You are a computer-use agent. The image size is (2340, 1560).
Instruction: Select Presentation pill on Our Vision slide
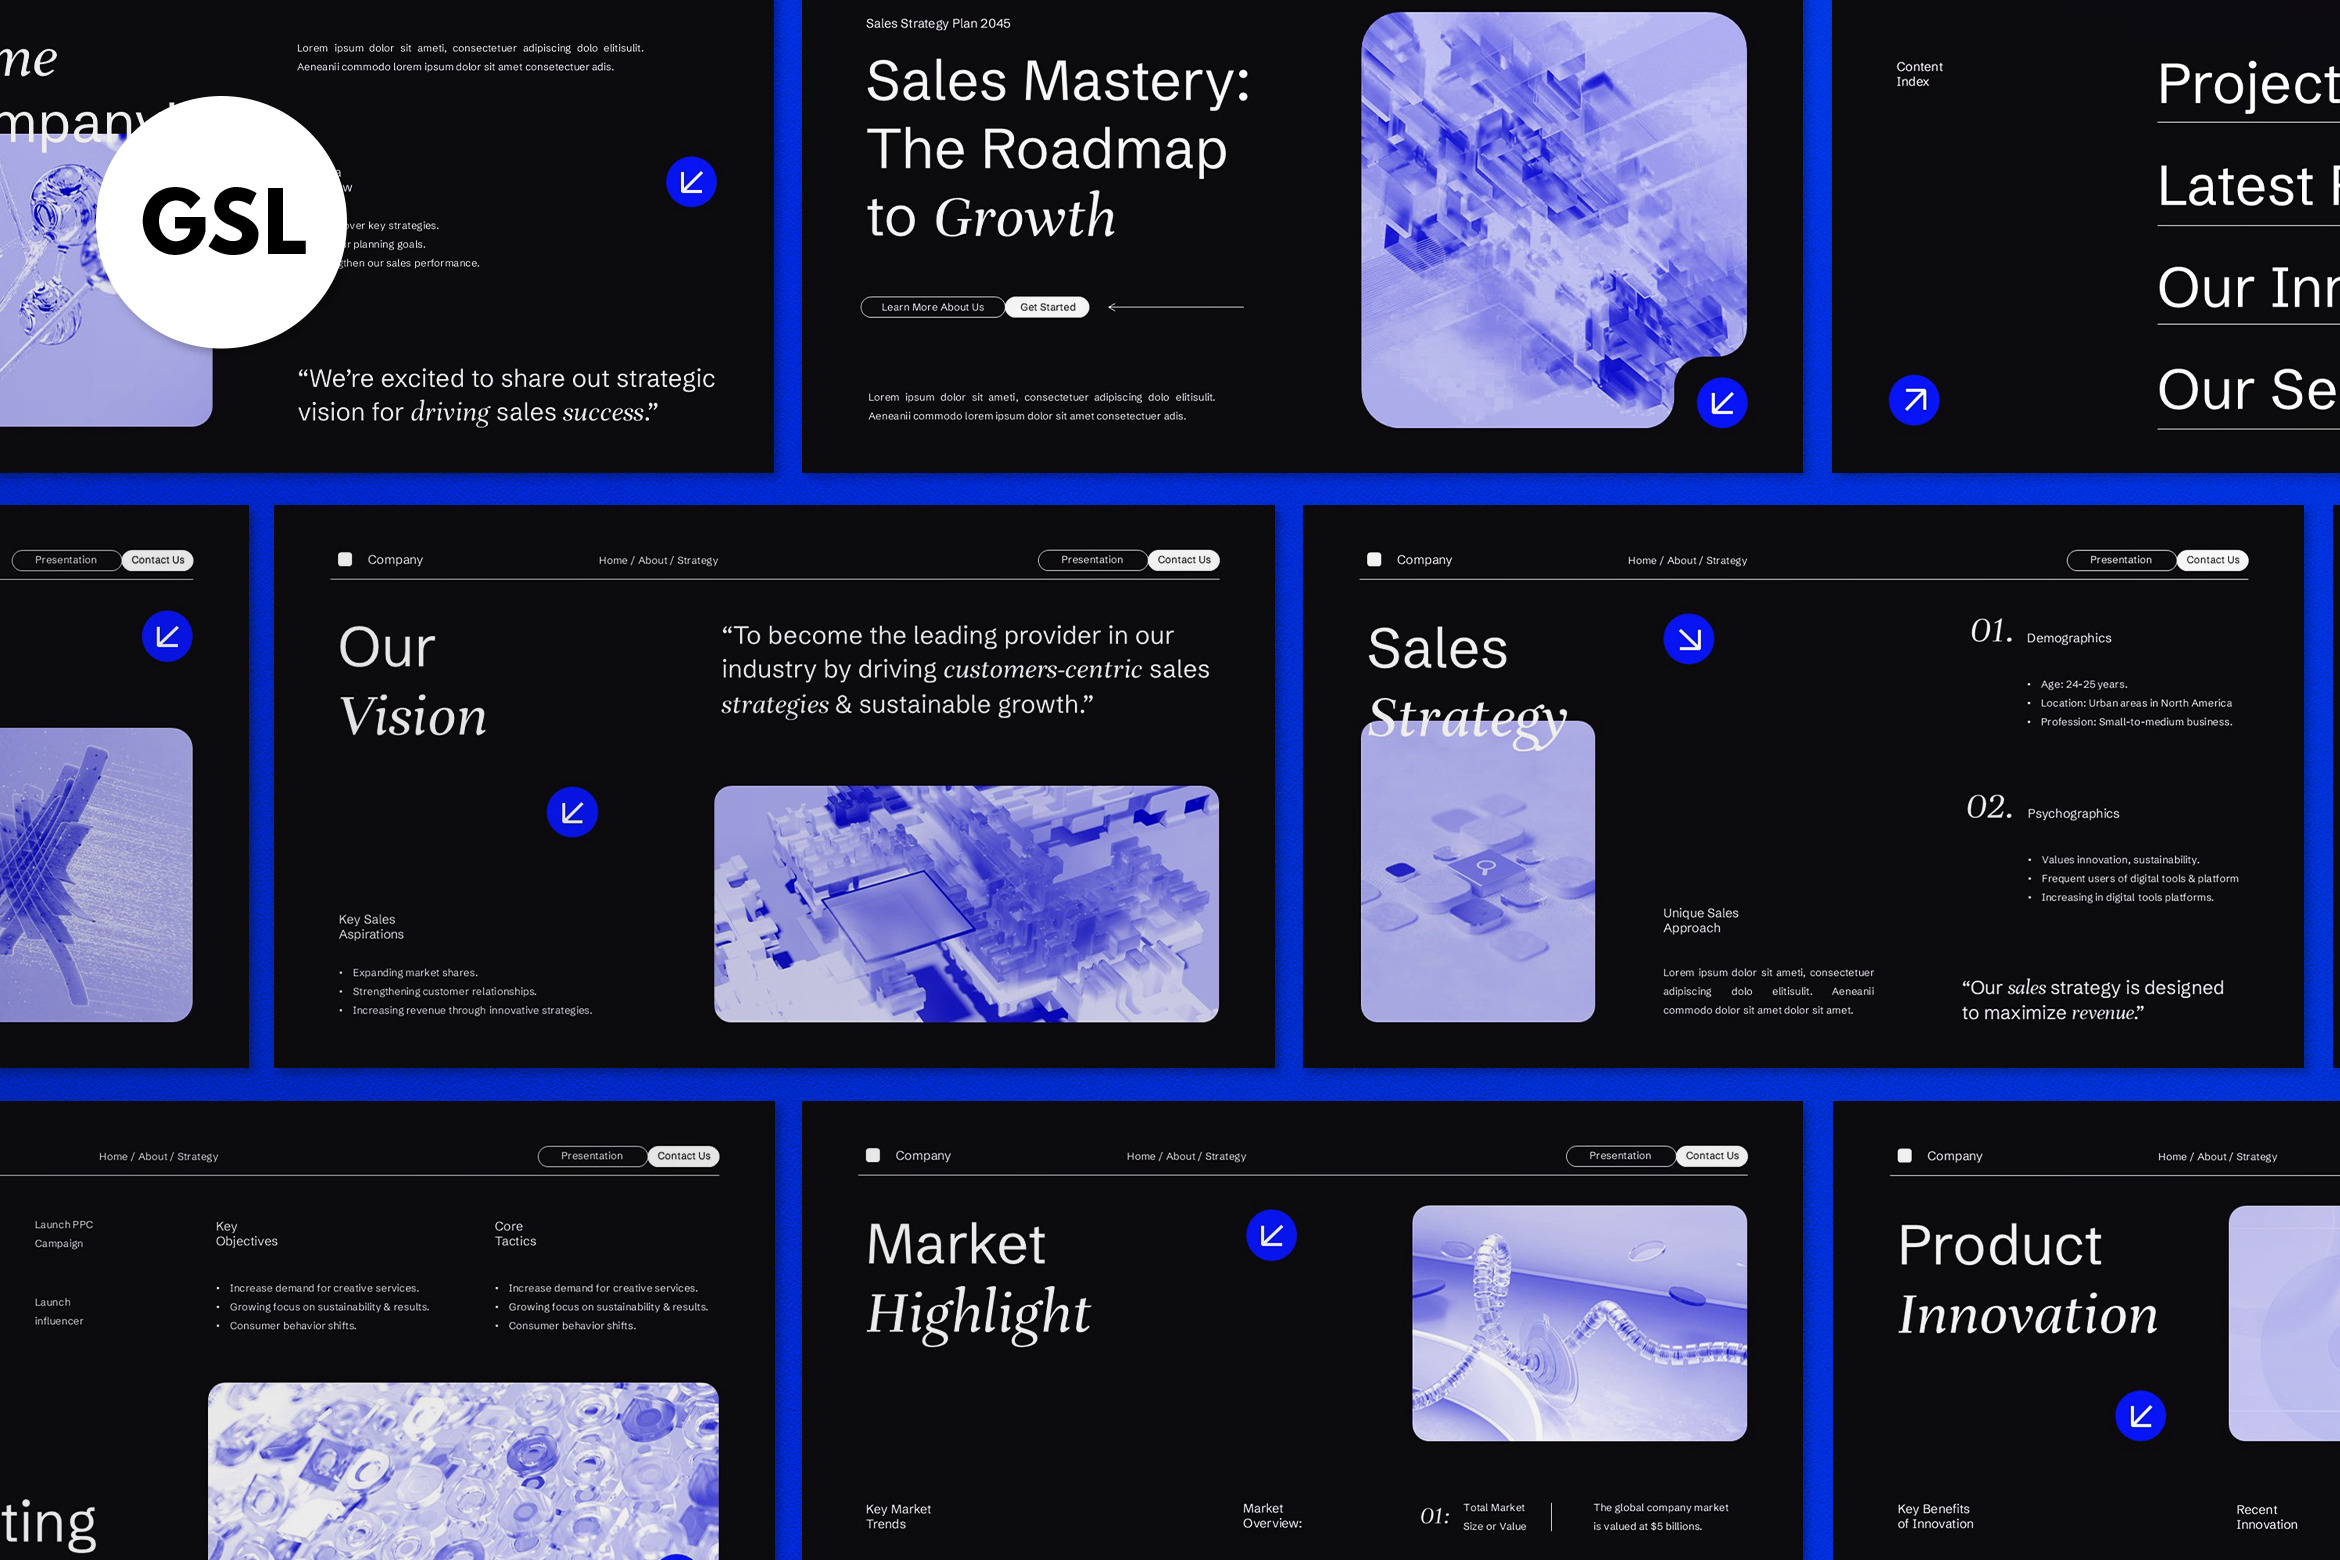tap(1092, 560)
